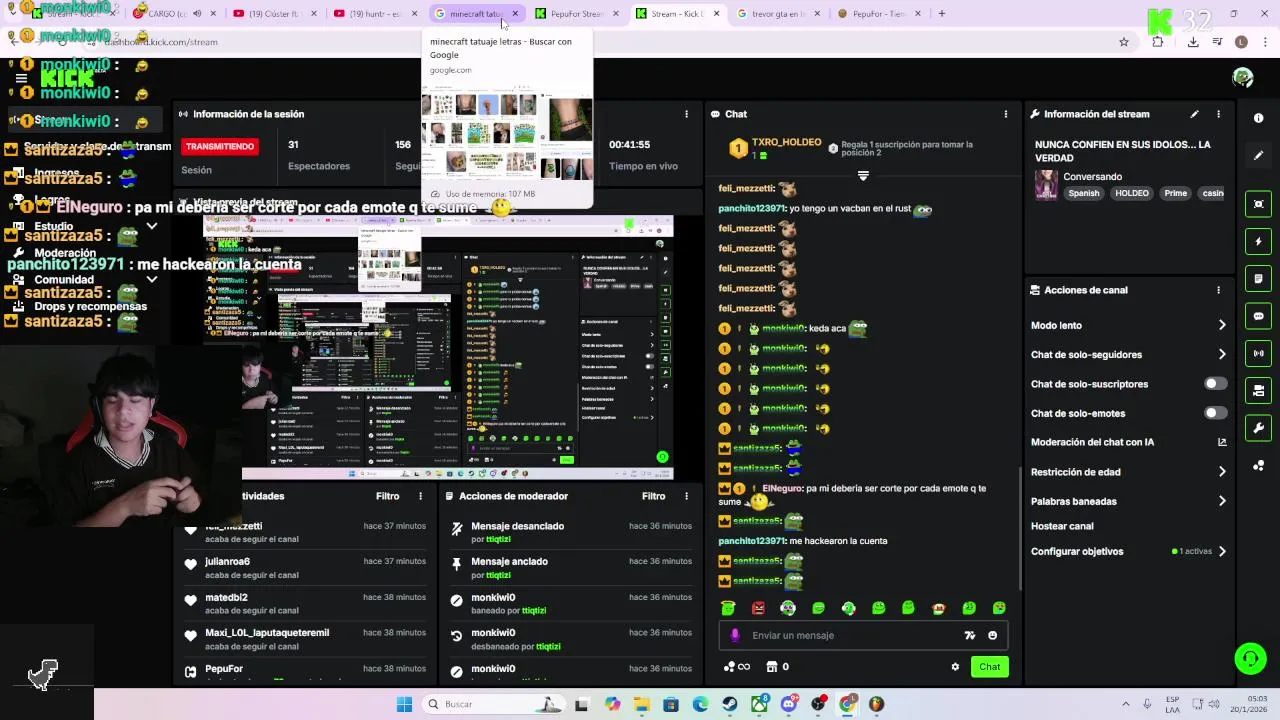
Task: Click the HOLDEO stream tag
Action: pyautogui.click(x=1132, y=193)
